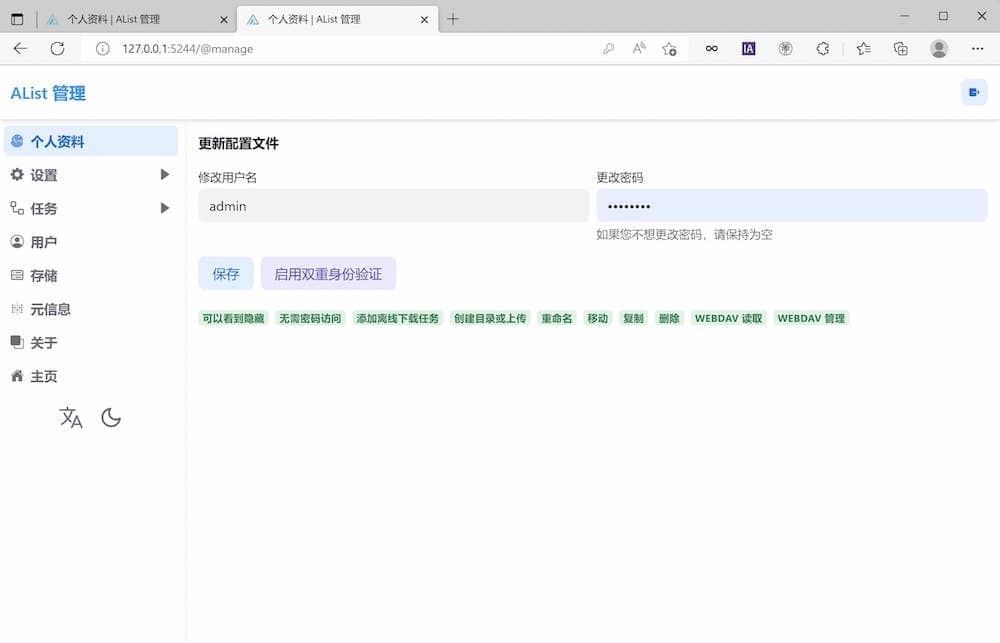The width and height of the screenshot is (1000, 643).
Task: Click 启用双重身份验证 button
Action: tap(328, 274)
